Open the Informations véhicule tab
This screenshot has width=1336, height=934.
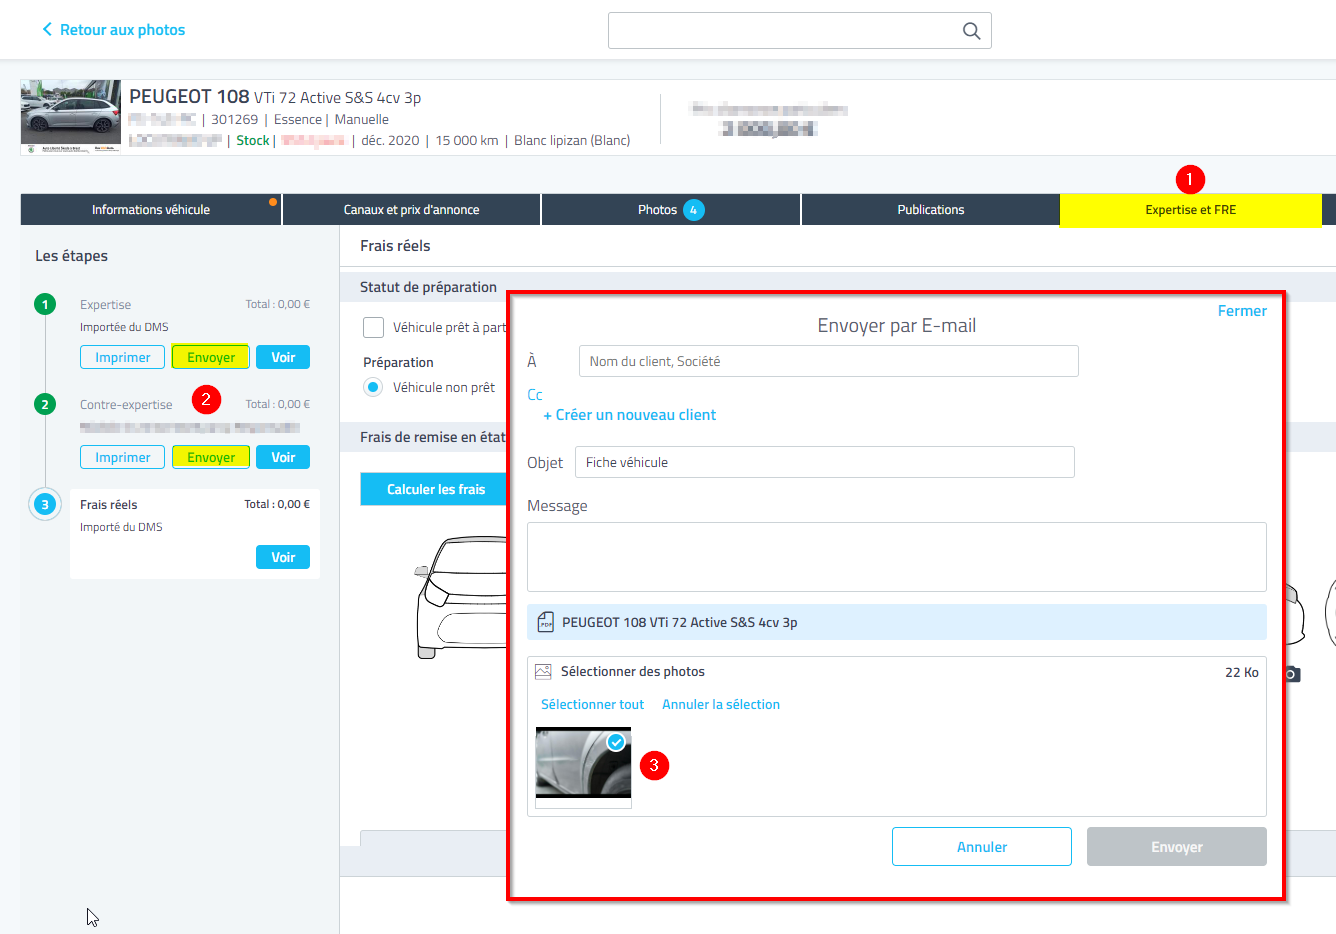coord(151,210)
